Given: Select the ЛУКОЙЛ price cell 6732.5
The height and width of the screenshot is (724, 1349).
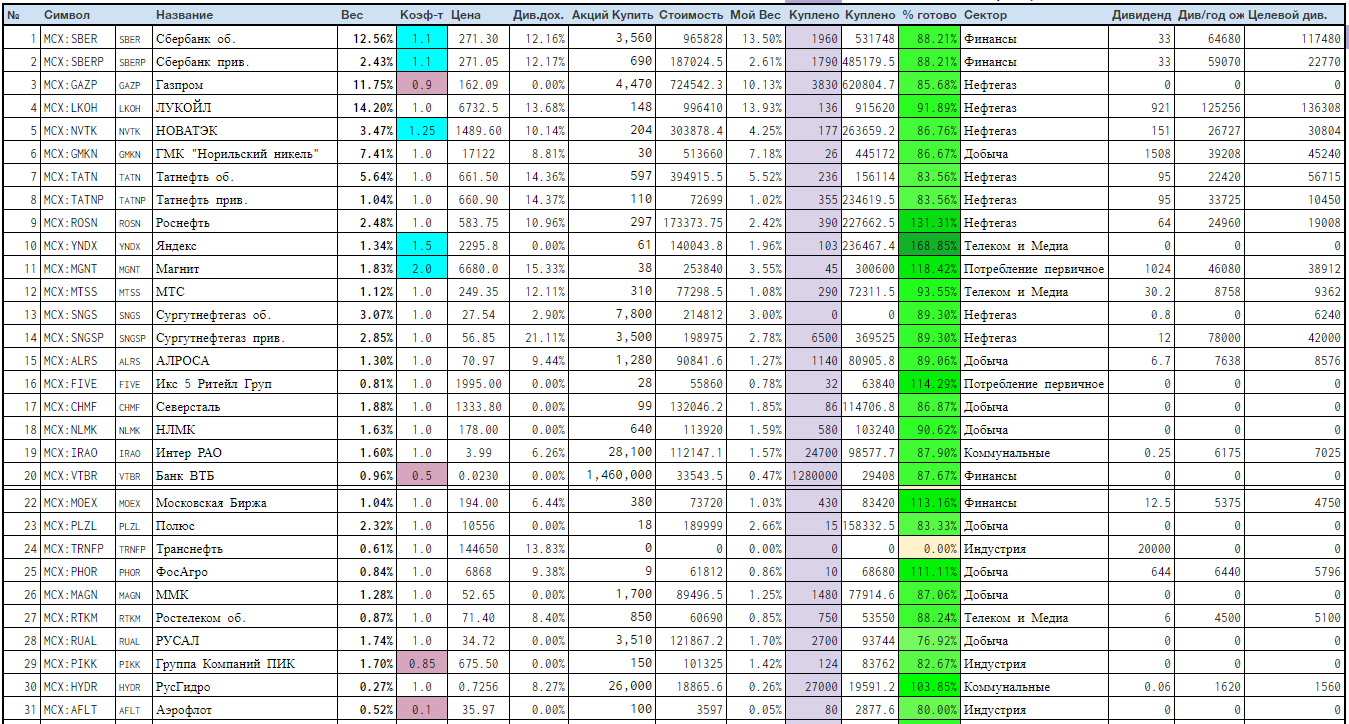Looking at the screenshot, I should pos(477,108).
